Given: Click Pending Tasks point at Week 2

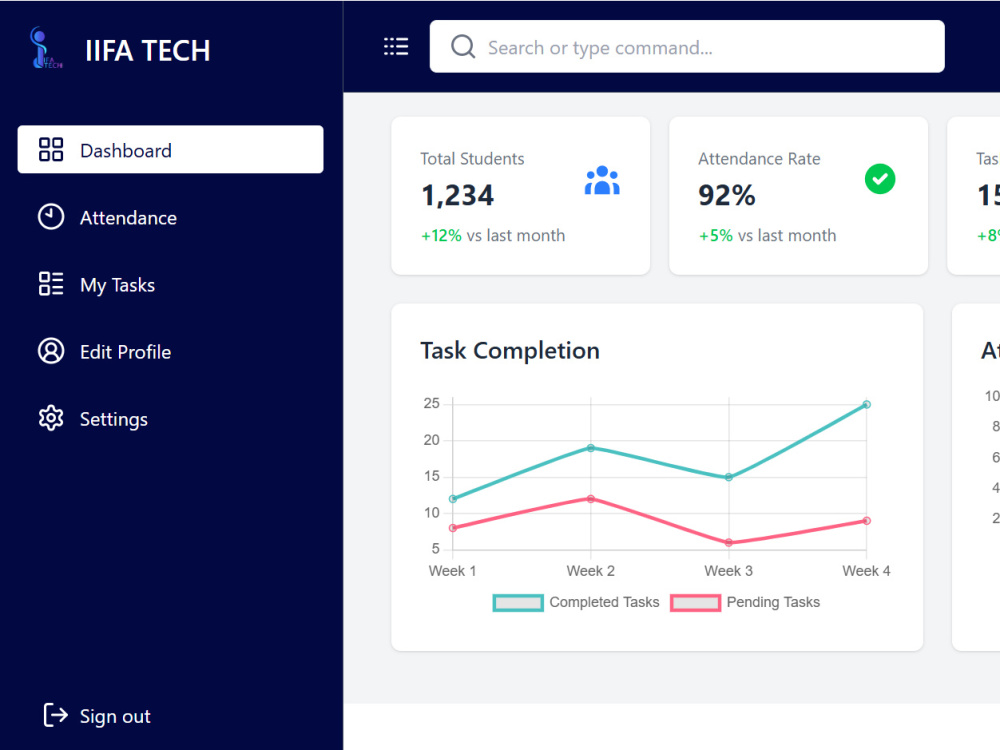Looking at the screenshot, I should (591, 499).
